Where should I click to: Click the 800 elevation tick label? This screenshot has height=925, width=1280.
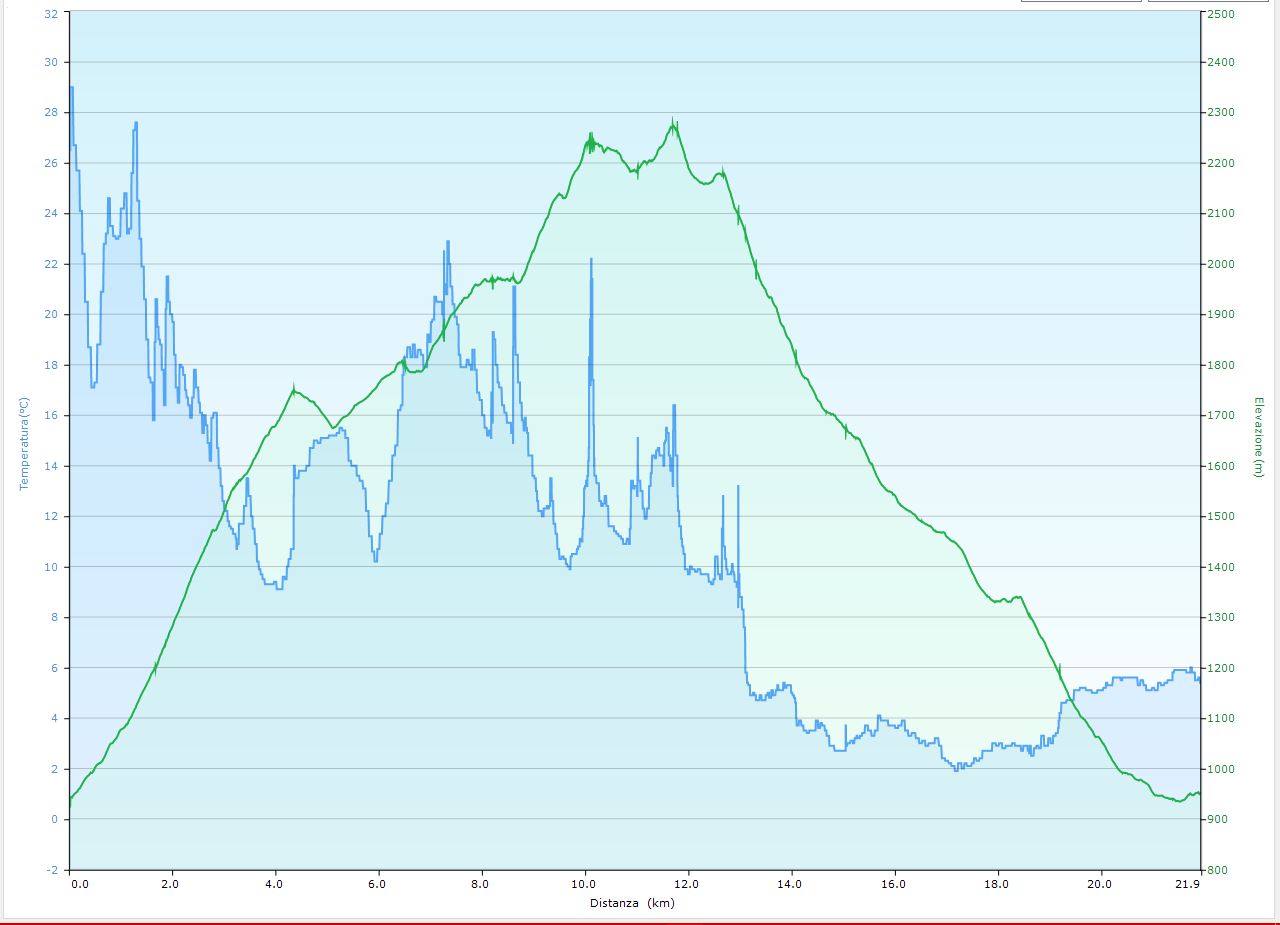[1218, 870]
